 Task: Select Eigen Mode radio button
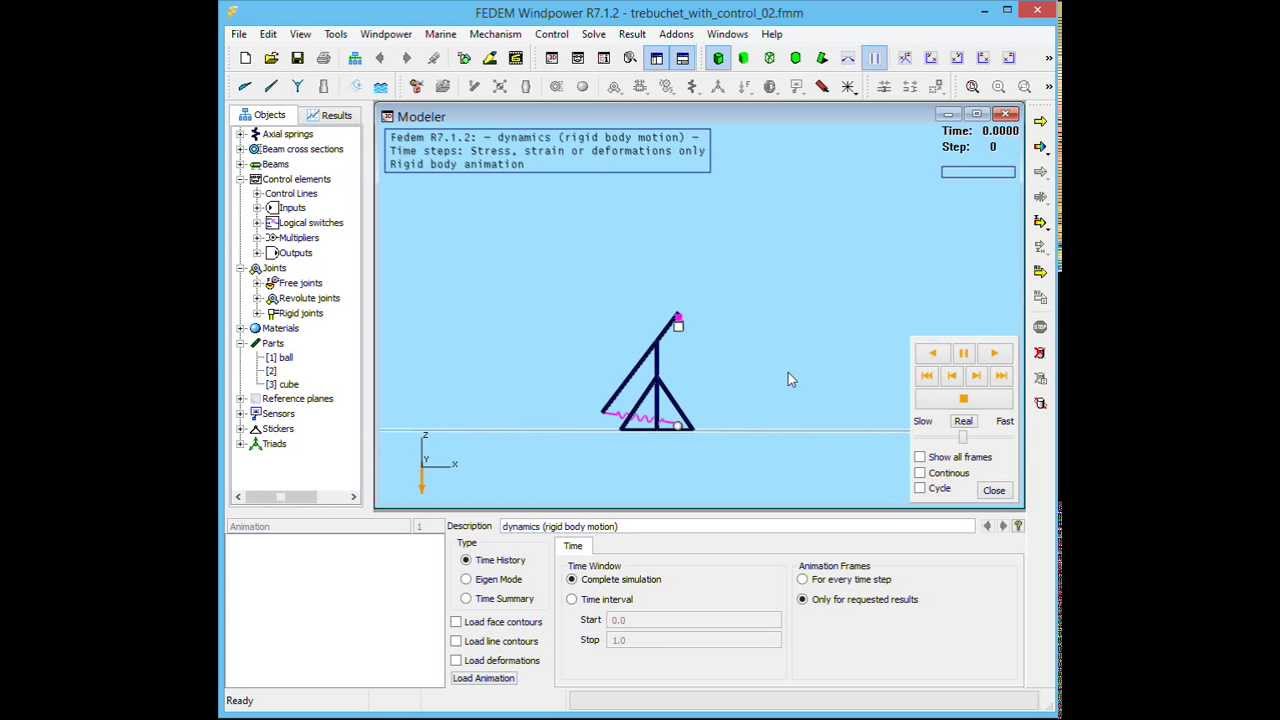466,579
